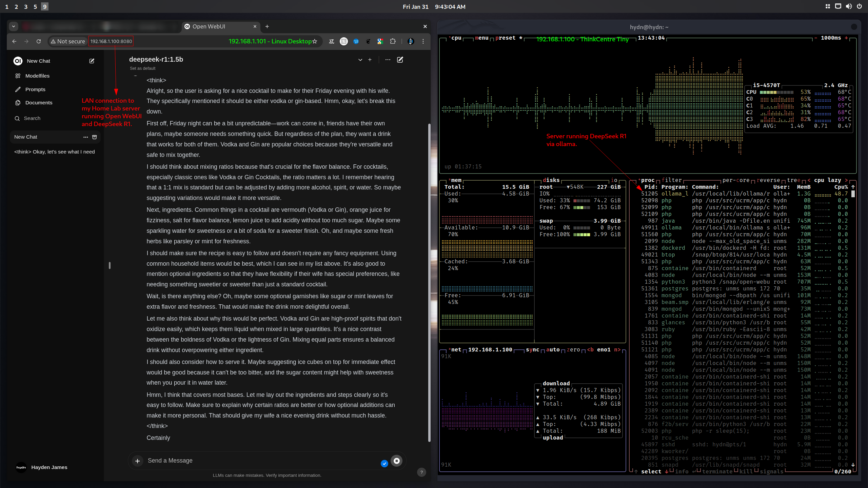Screen dimensions: 868x488
Task: Select the ollama_l process row PID 51205
Action: tap(745, 194)
